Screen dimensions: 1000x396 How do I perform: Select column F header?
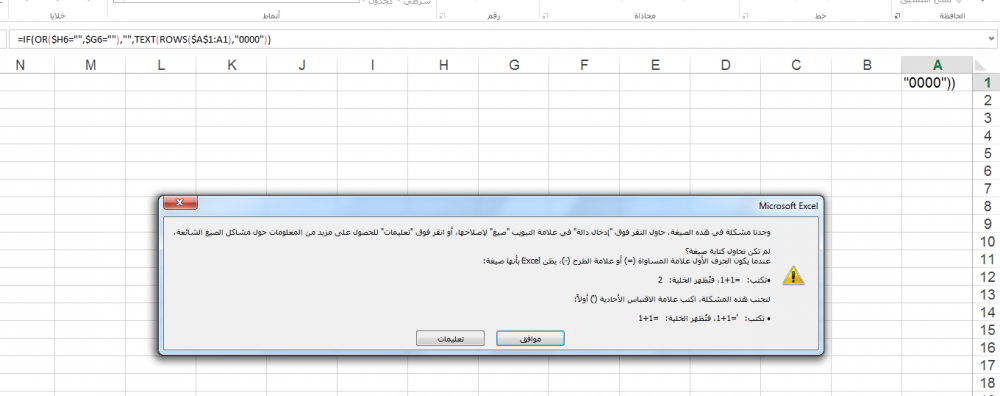point(584,64)
